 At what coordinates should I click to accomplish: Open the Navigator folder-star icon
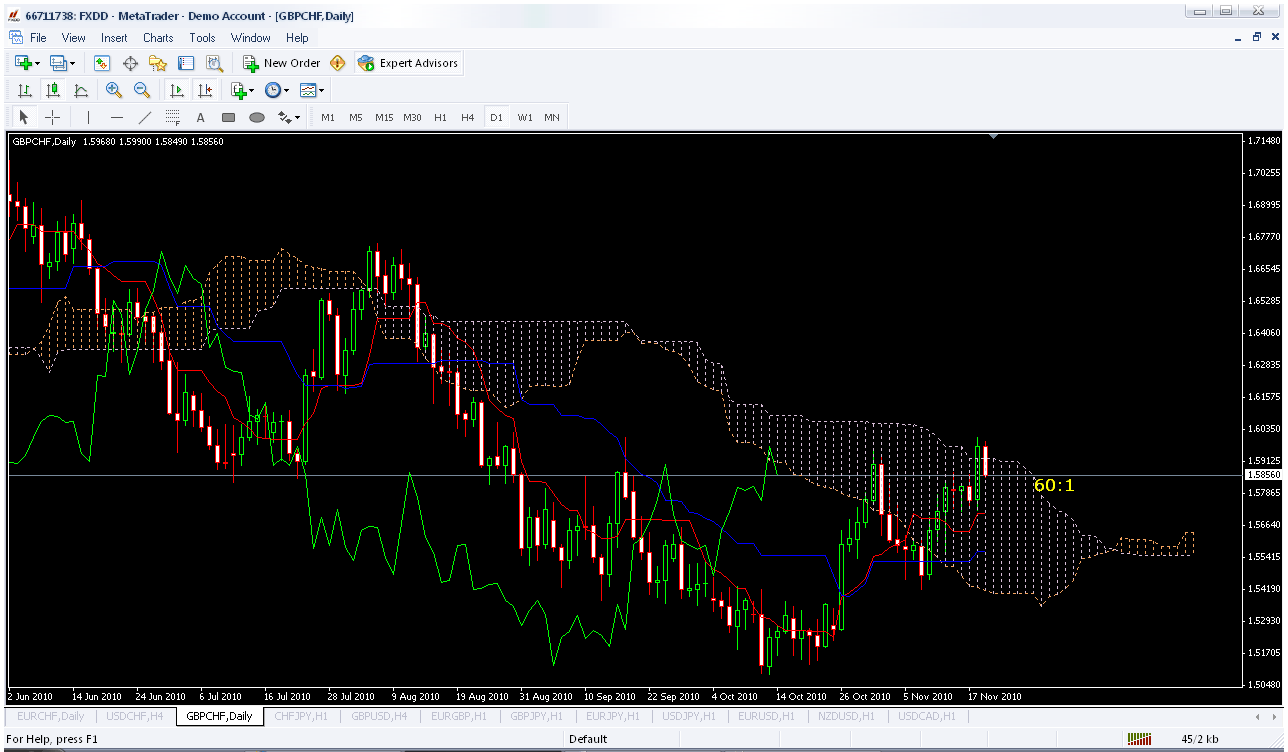[158, 63]
